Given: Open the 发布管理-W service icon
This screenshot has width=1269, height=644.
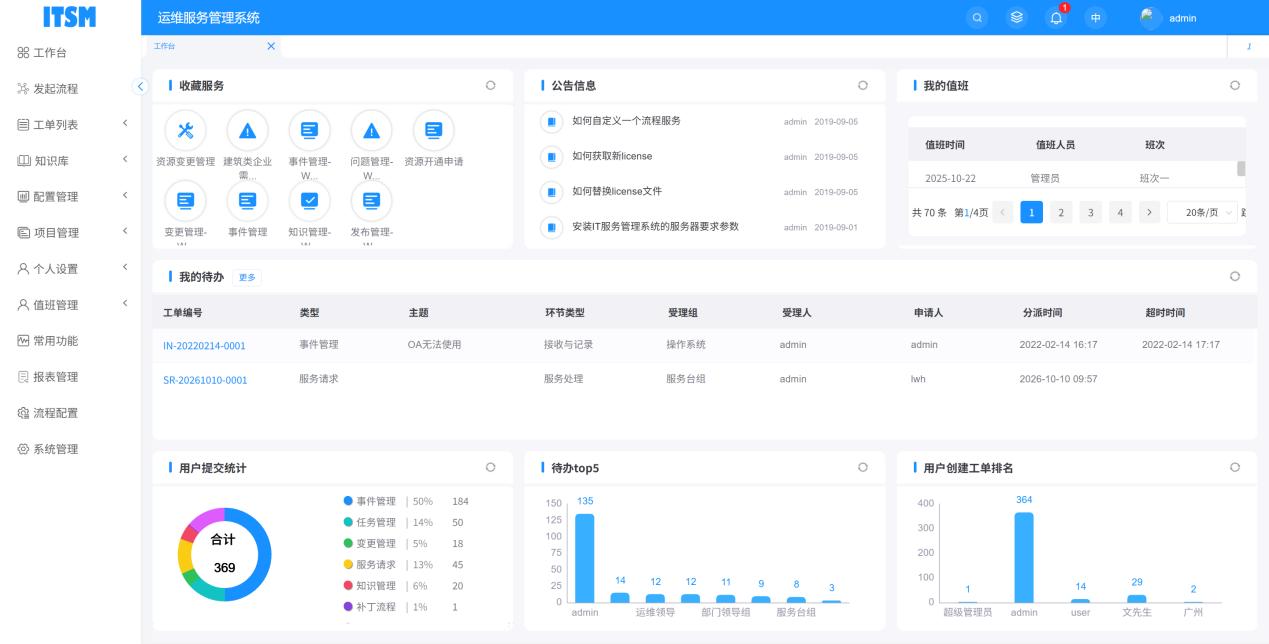Looking at the screenshot, I should 371,201.
